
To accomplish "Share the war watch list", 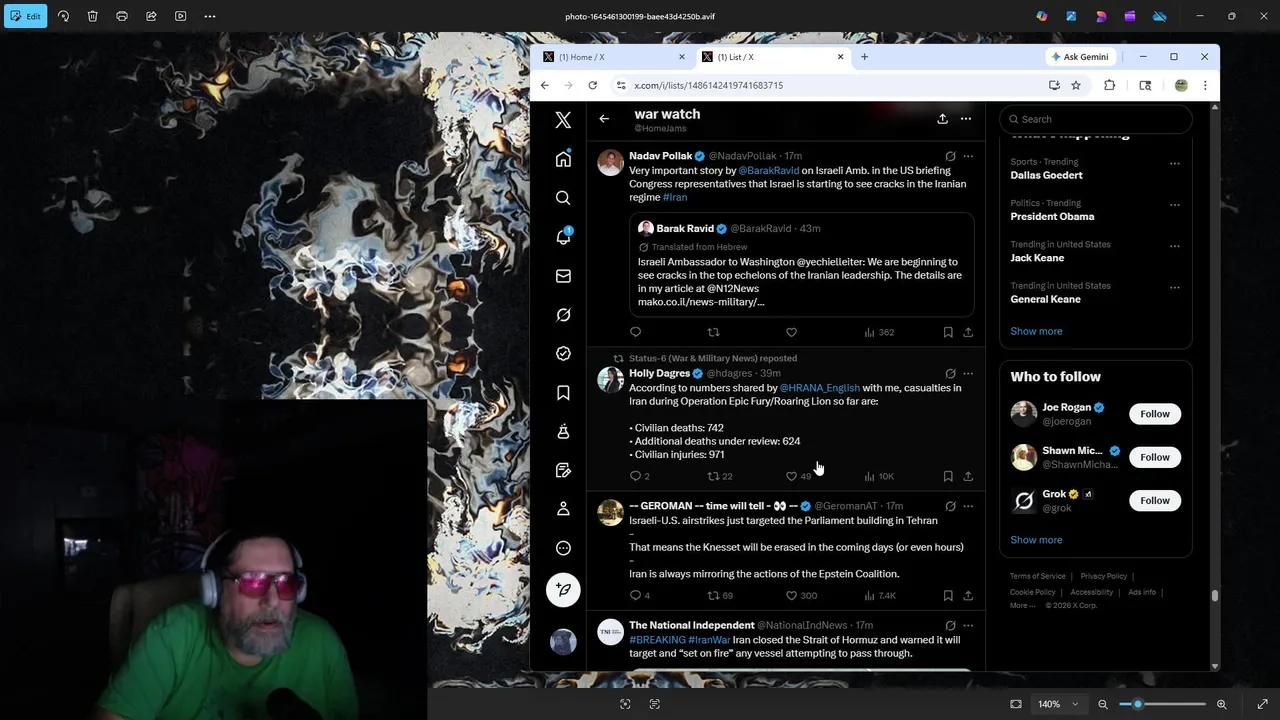I will click(x=942, y=119).
